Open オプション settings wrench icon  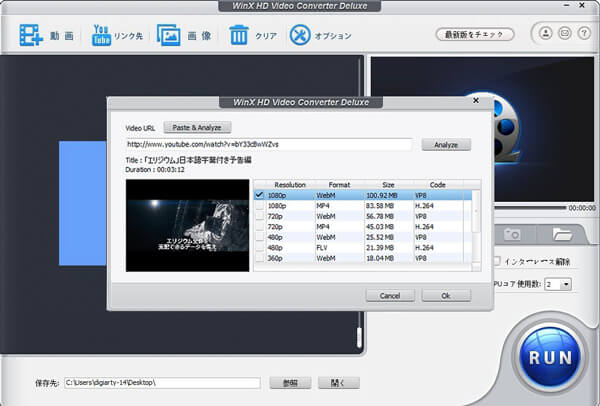coord(300,35)
